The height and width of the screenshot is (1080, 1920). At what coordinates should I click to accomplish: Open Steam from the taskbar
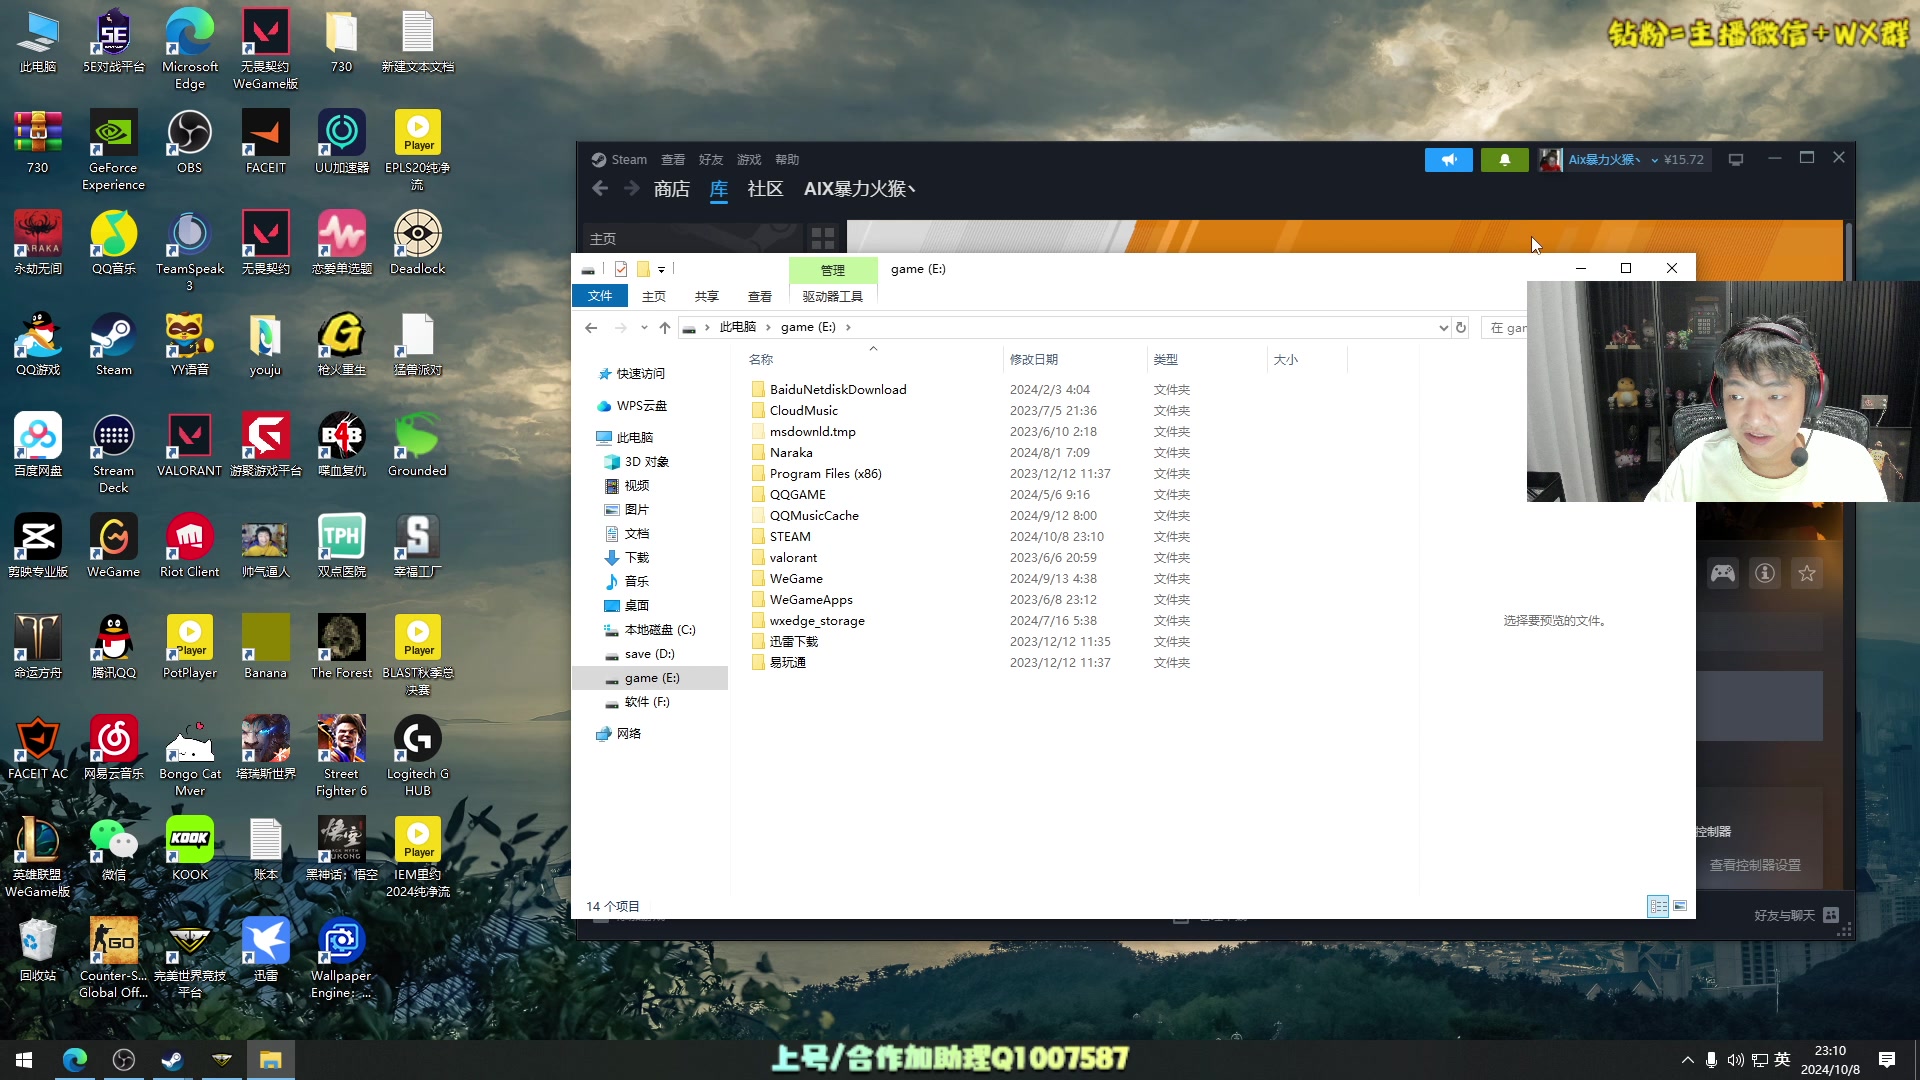pyautogui.click(x=172, y=1060)
